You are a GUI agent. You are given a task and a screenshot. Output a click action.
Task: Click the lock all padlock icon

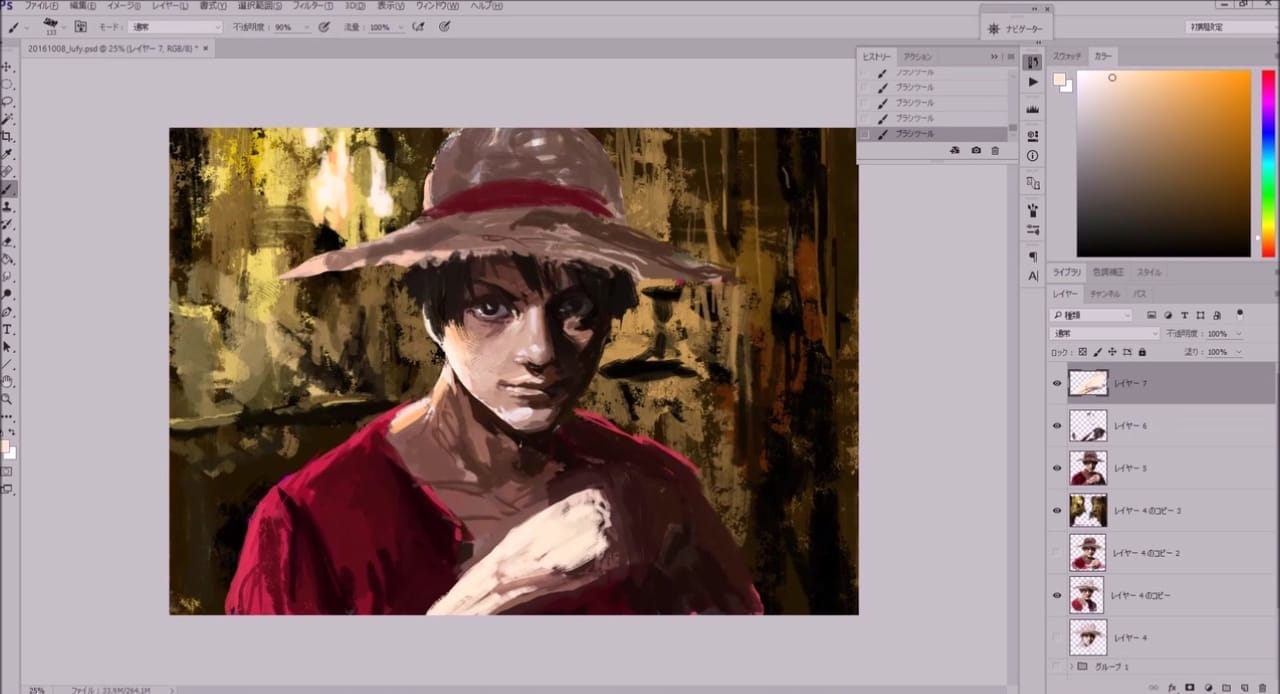point(1142,352)
